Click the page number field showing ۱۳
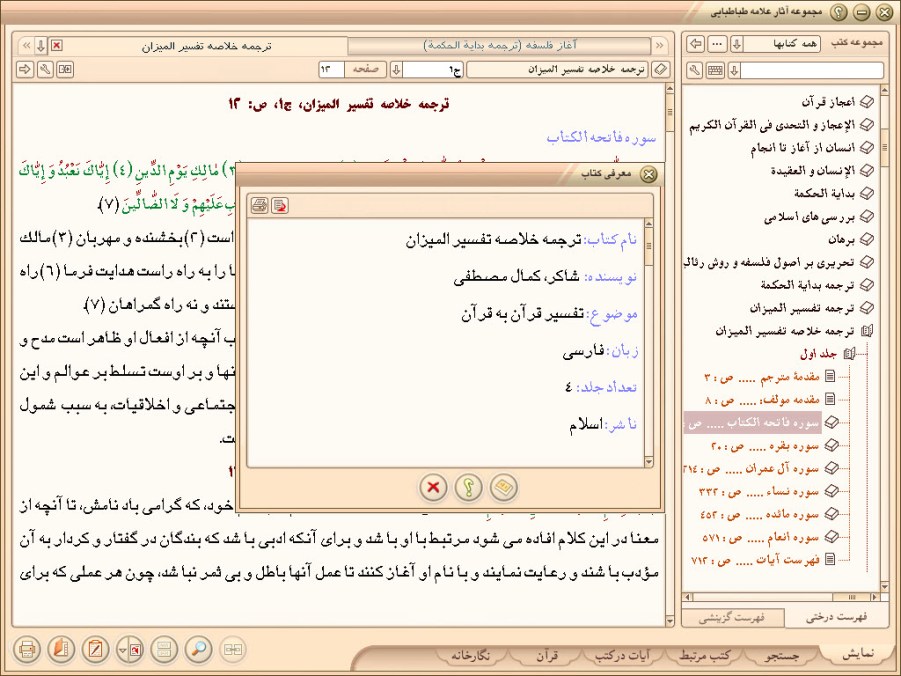The width and height of the screenshot is (901, 676). click(x=332, y=70)
